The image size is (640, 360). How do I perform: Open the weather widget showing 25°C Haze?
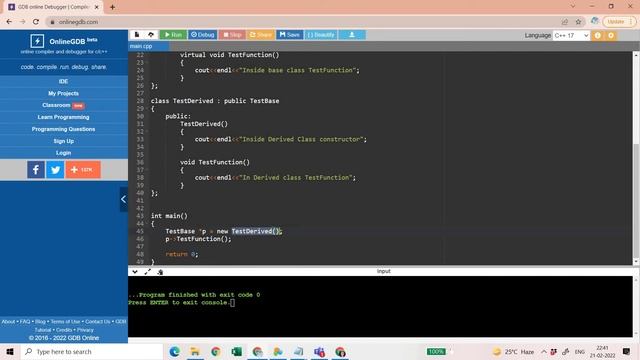[513, 351]
